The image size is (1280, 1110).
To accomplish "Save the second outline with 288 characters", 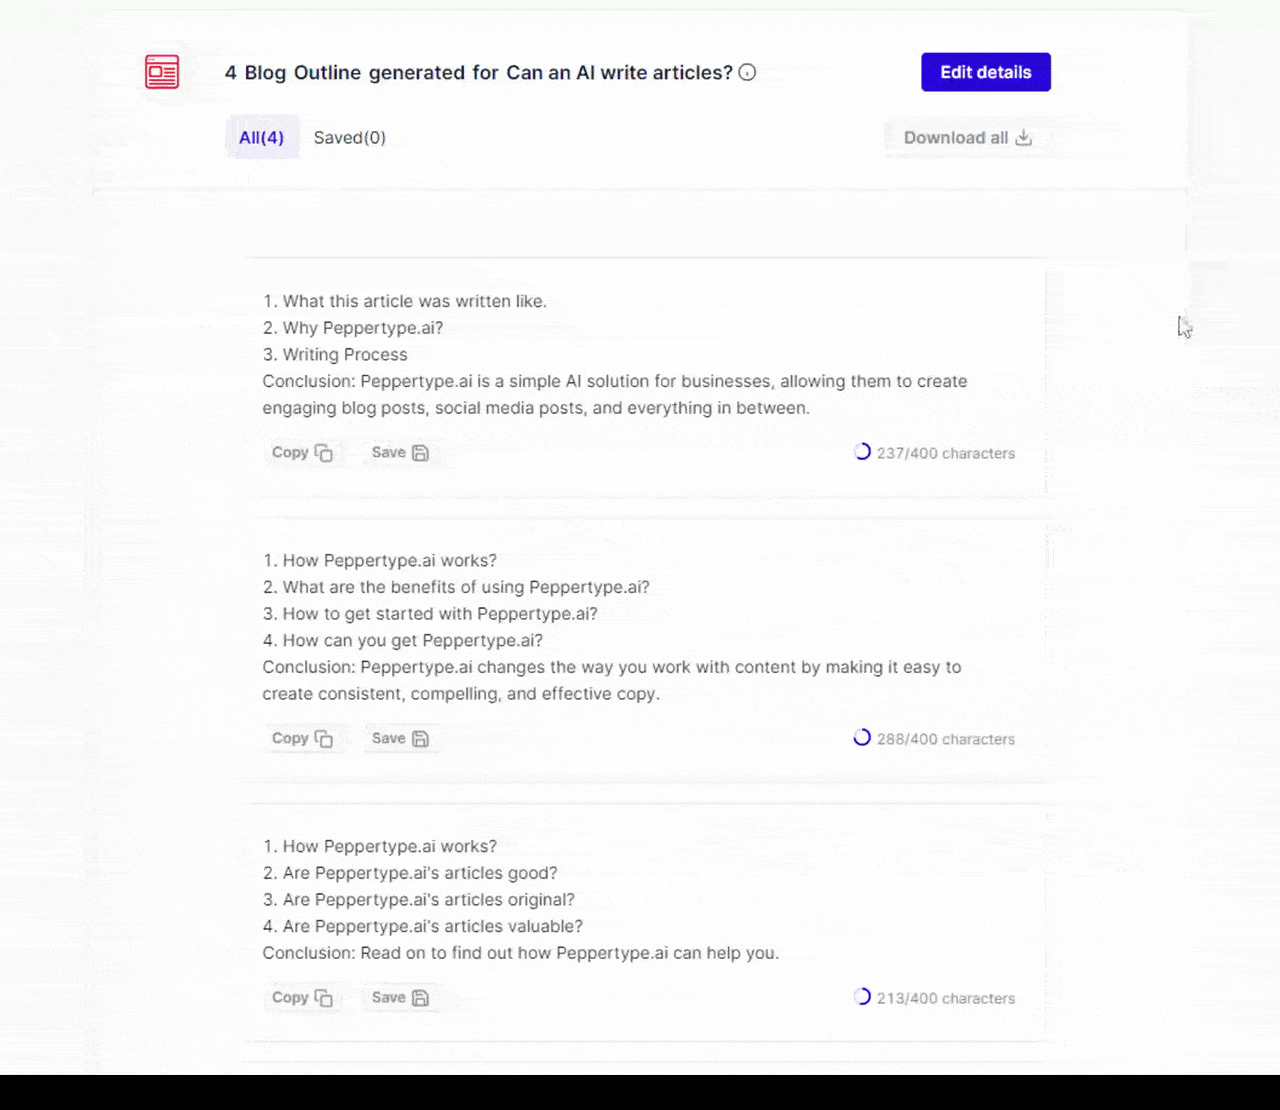I will click(400, 738).
